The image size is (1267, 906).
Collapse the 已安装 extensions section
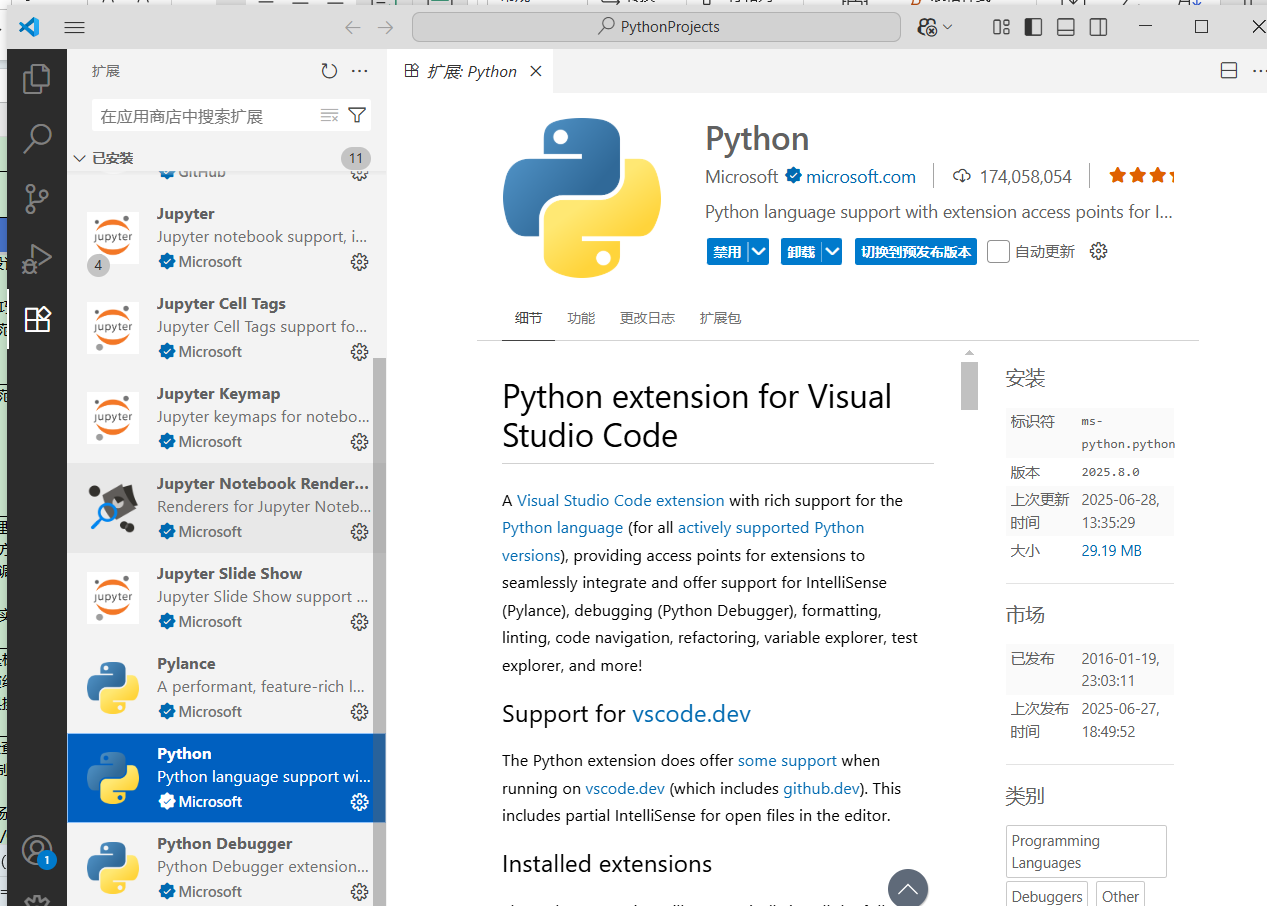(x=80, y=158)
